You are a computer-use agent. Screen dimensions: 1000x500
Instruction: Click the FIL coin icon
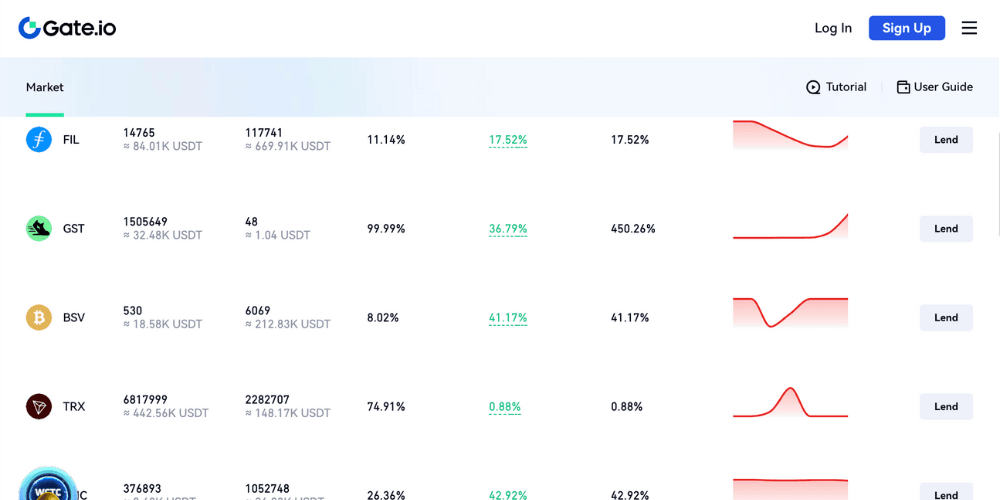click(x=39, y=140)
